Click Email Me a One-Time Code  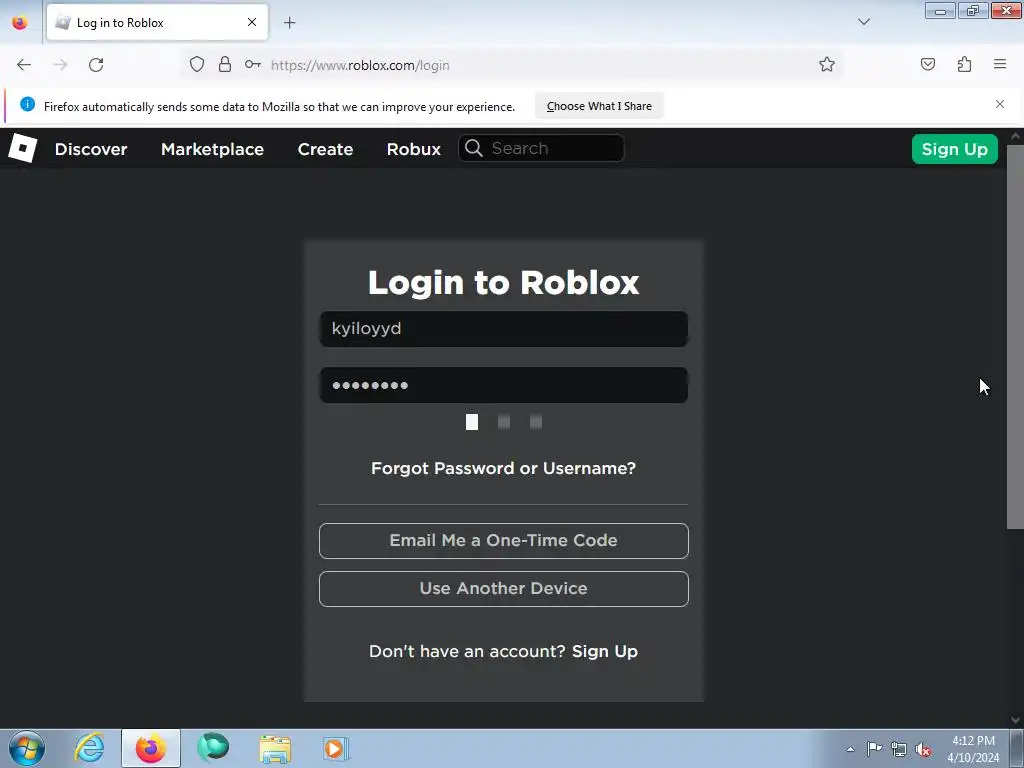[x=504, y=541]
